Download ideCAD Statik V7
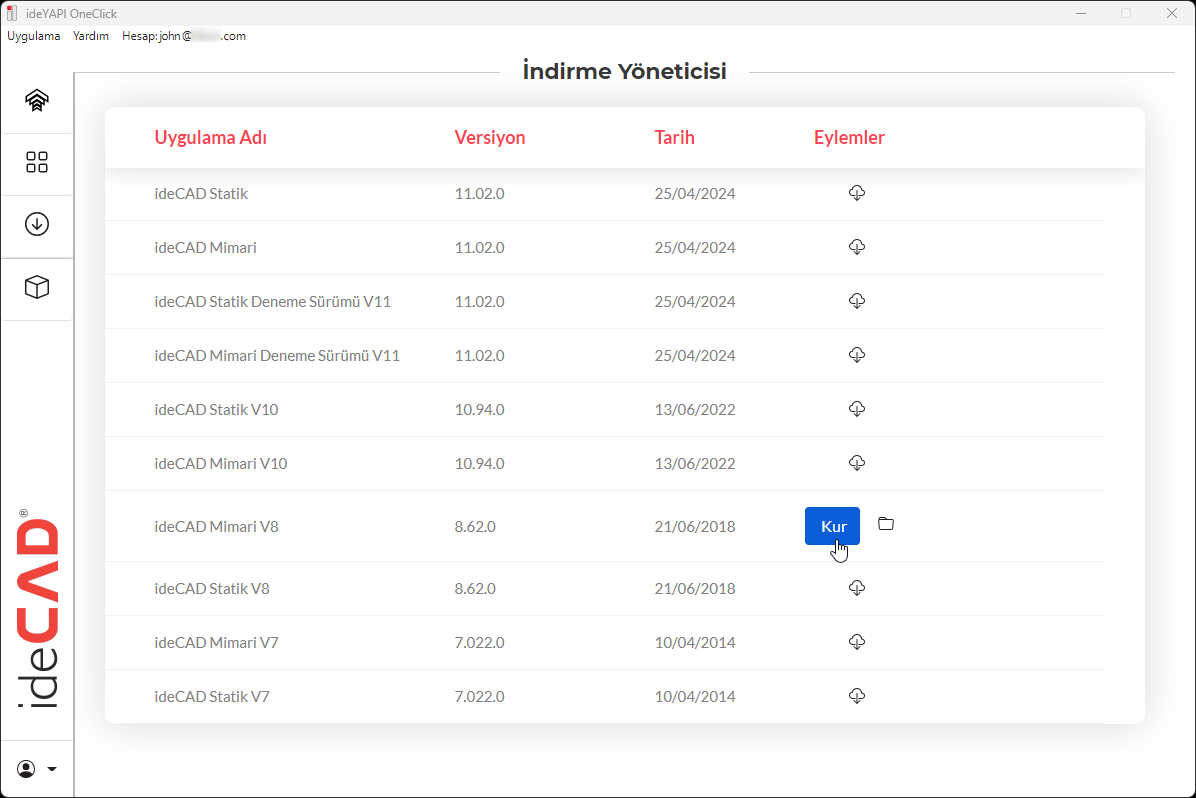Viewport: 1196px width, 798px height. (x=857, y=697)
